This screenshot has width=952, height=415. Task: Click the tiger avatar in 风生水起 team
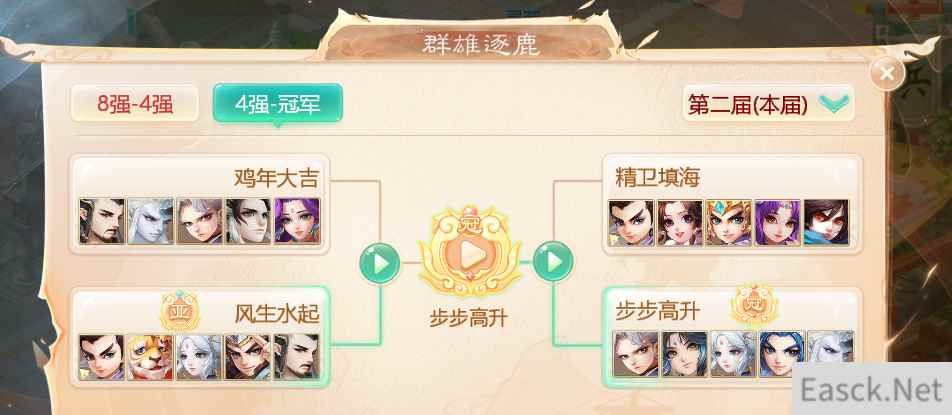coord(150,357)
